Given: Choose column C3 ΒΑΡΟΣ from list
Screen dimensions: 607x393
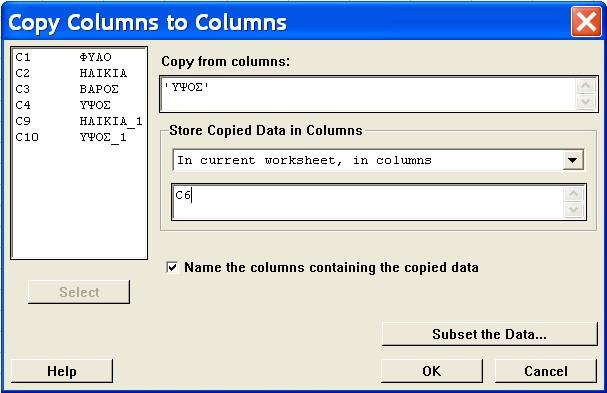Looking at the screenshot, I should pyautogui.click(x=79, y=89).
